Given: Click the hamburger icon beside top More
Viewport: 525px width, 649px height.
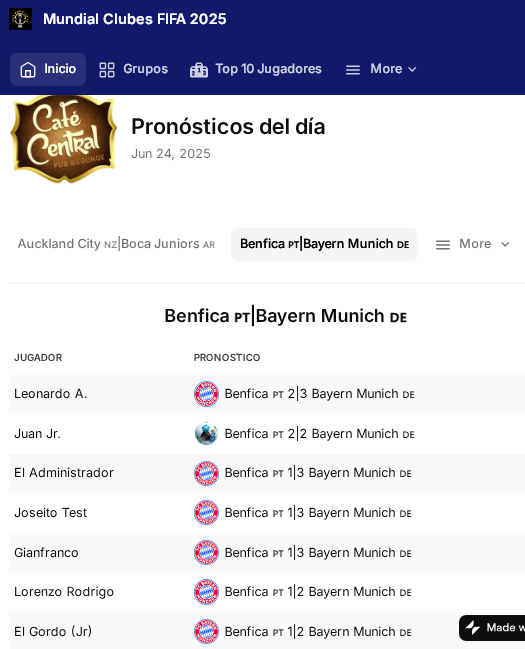Looking at the screenshot, I should point(353,70).
